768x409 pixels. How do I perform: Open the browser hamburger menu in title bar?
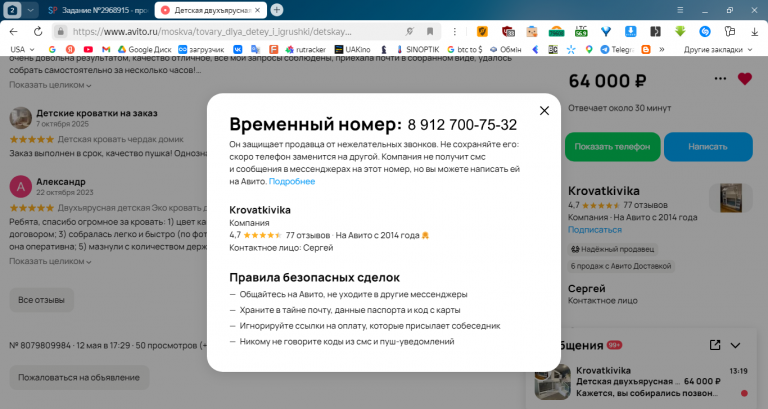point(680,10)
